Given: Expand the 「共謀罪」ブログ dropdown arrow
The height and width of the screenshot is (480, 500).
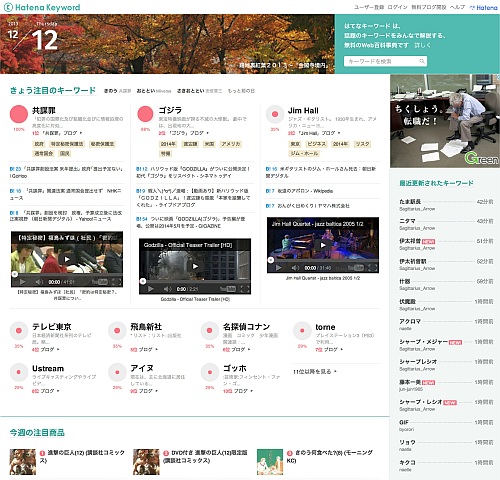Looking at the screenshot, I should tap(81, 133).
